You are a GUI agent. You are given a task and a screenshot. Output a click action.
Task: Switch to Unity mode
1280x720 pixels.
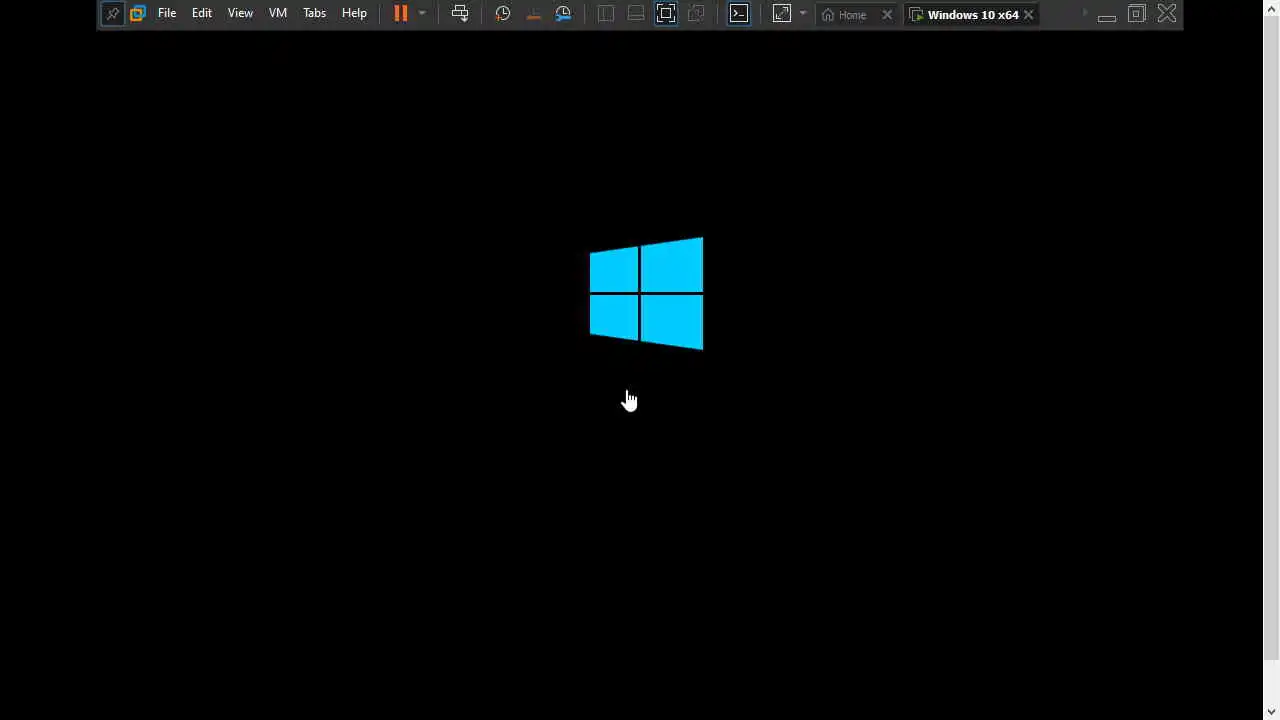pyautogui.click(x=696, y=13)
